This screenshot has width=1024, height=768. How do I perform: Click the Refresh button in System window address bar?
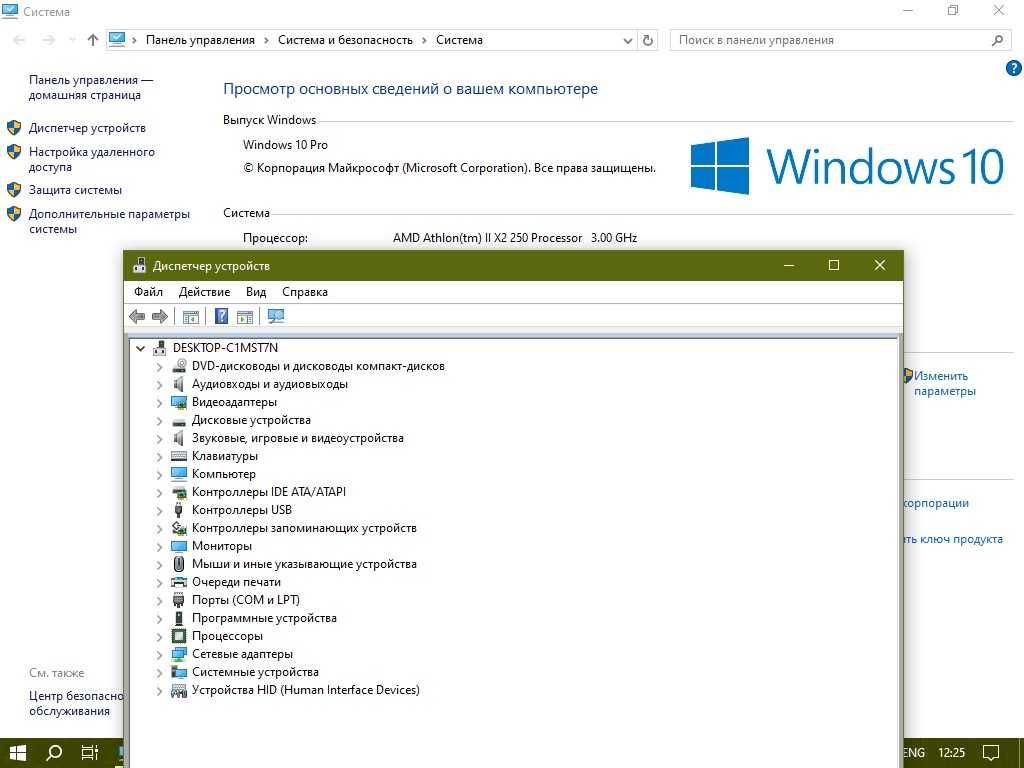[x=648, y=40]
